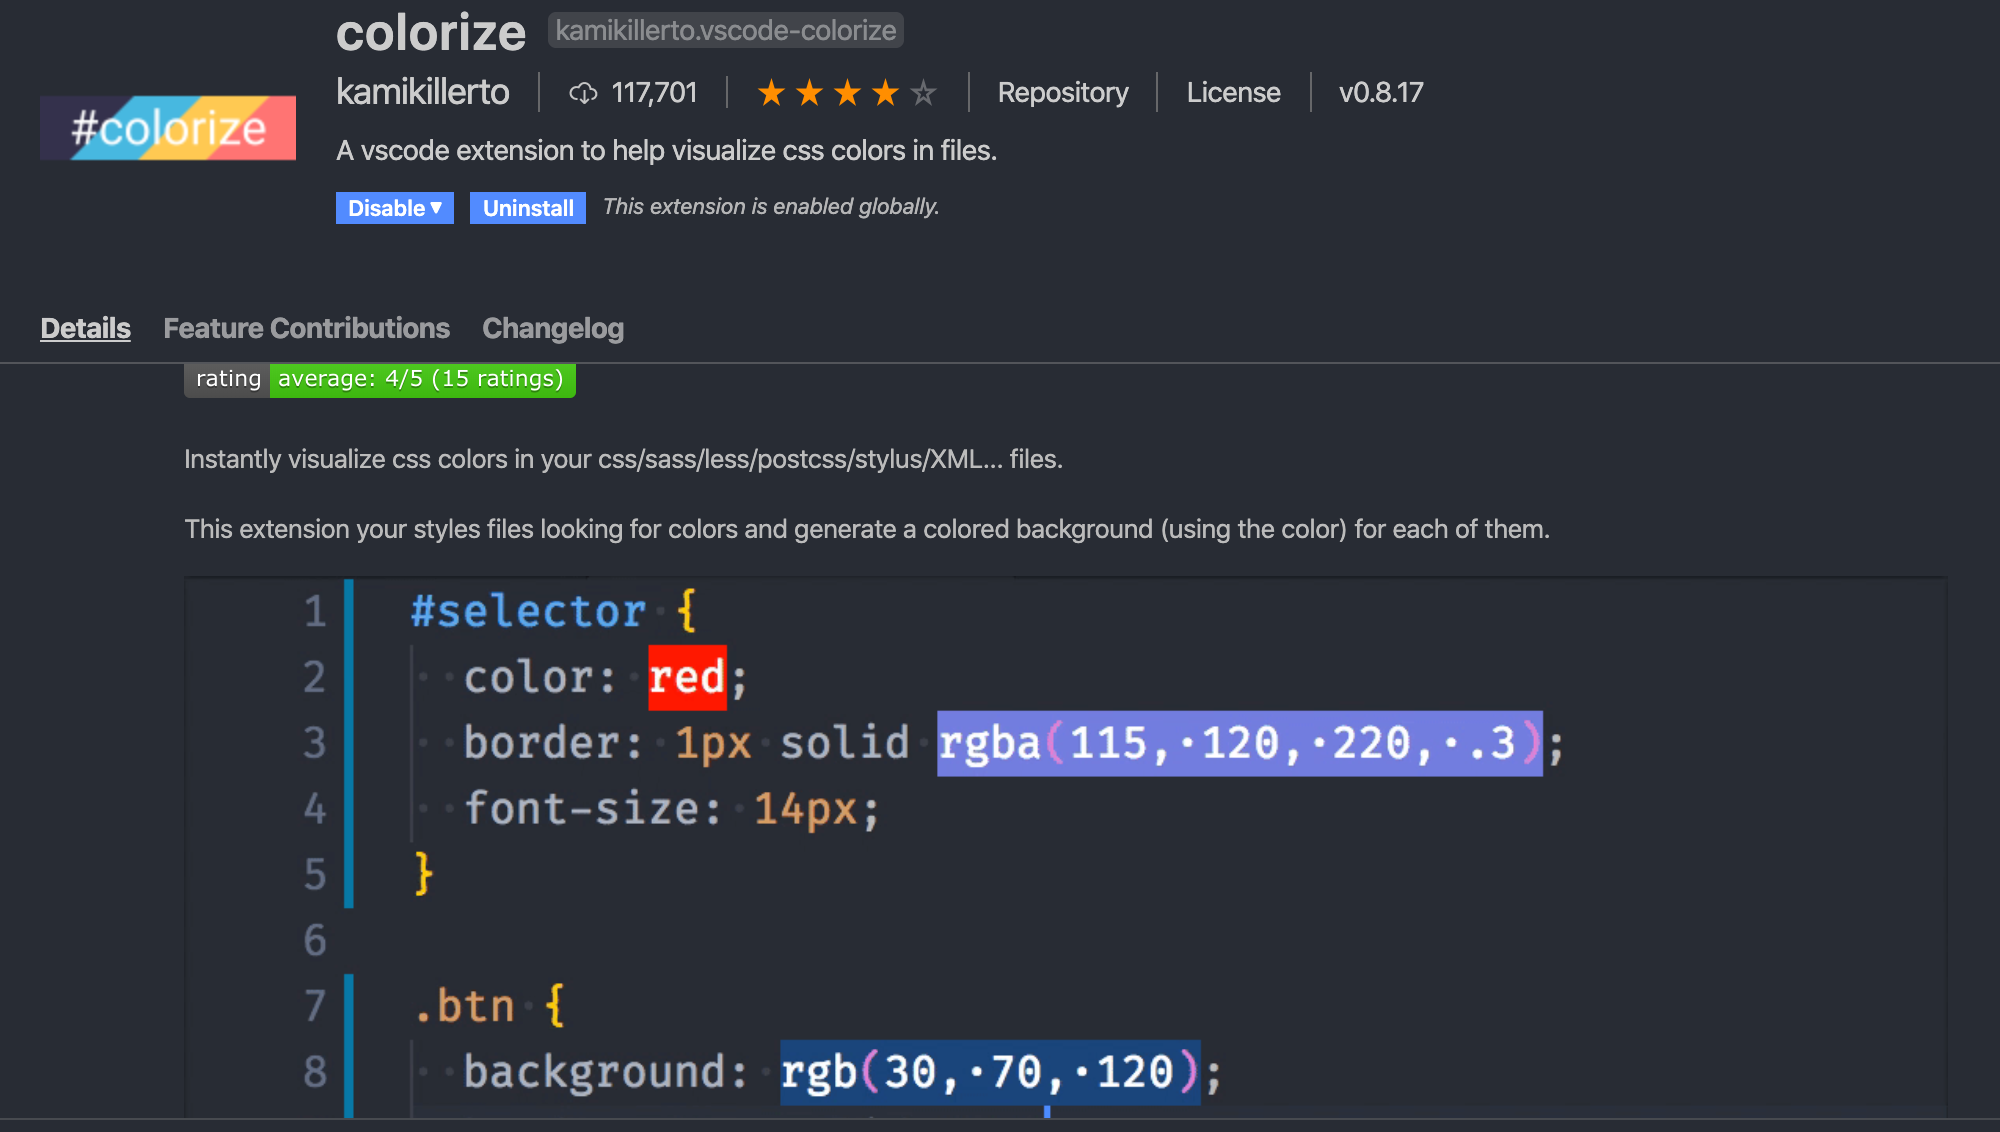This screenshot has width=2000, height=1132.
Task: Click the empty fifth rating star
Action: coord(923,93)
